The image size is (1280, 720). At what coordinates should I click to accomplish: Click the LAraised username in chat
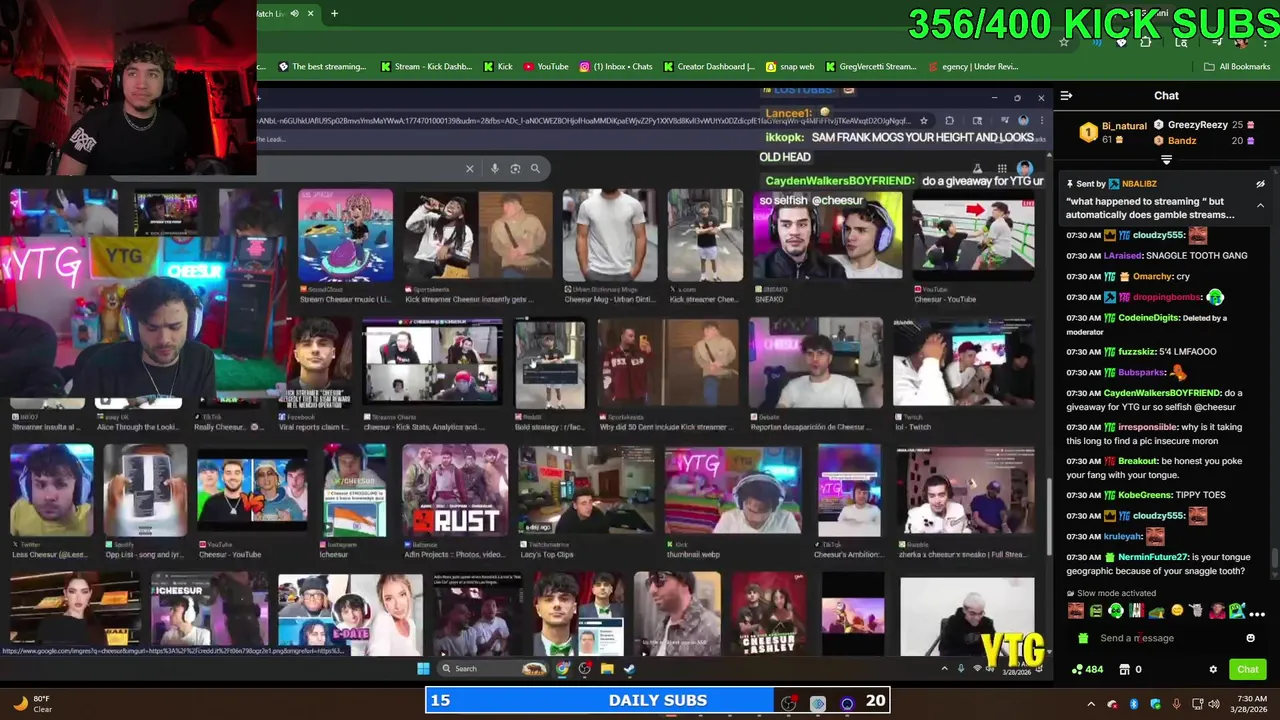[1123, 256]
